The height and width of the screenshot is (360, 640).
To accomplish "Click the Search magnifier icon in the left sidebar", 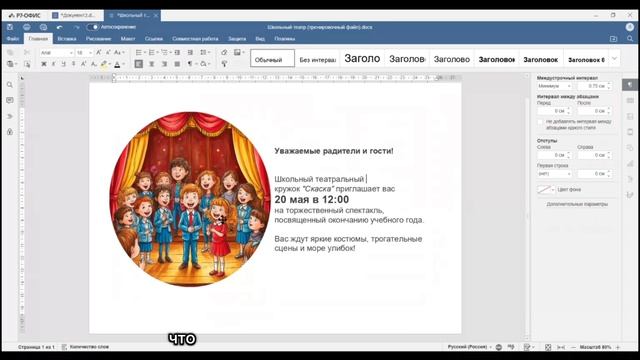I will (10, 85).
